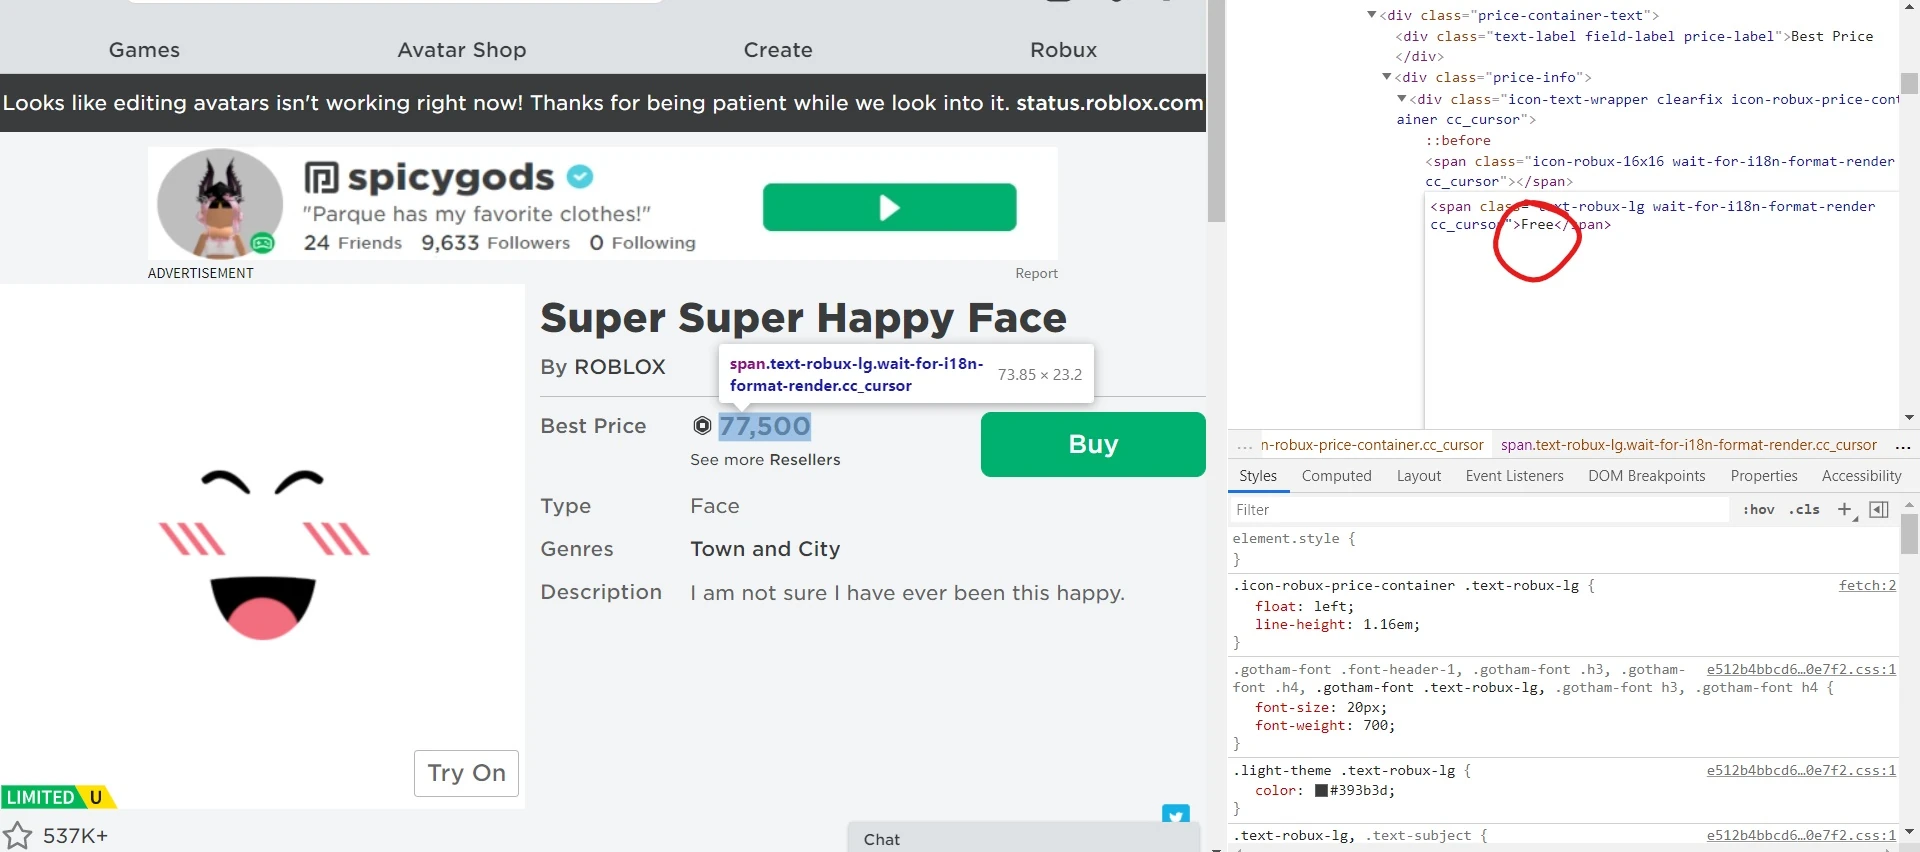Toggle the computed styles sidebar icon
This screenshot has height=852, width=1920.
(x=1879, y=509)
